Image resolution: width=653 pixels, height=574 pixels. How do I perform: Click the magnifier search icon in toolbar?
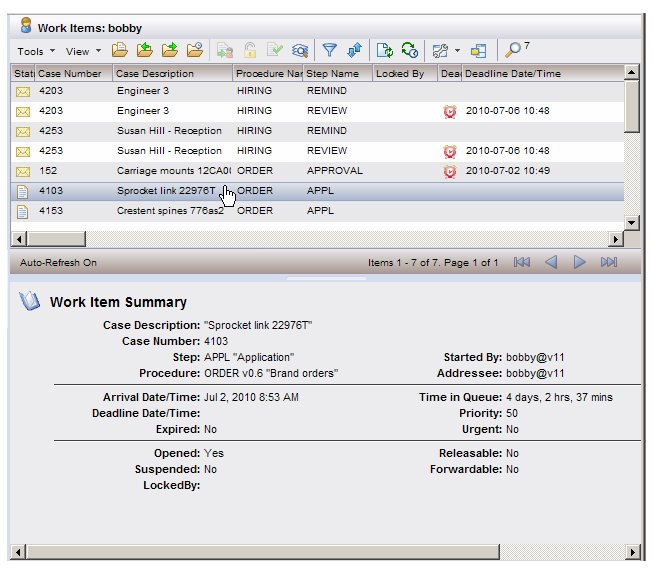[x=513, y=50]
